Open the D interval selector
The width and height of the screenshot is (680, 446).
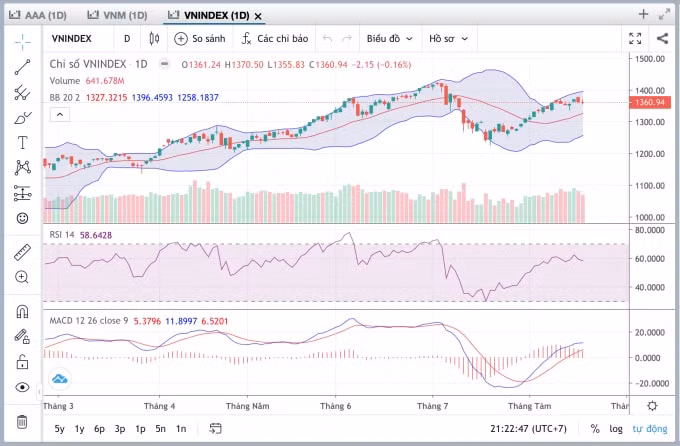127,39
